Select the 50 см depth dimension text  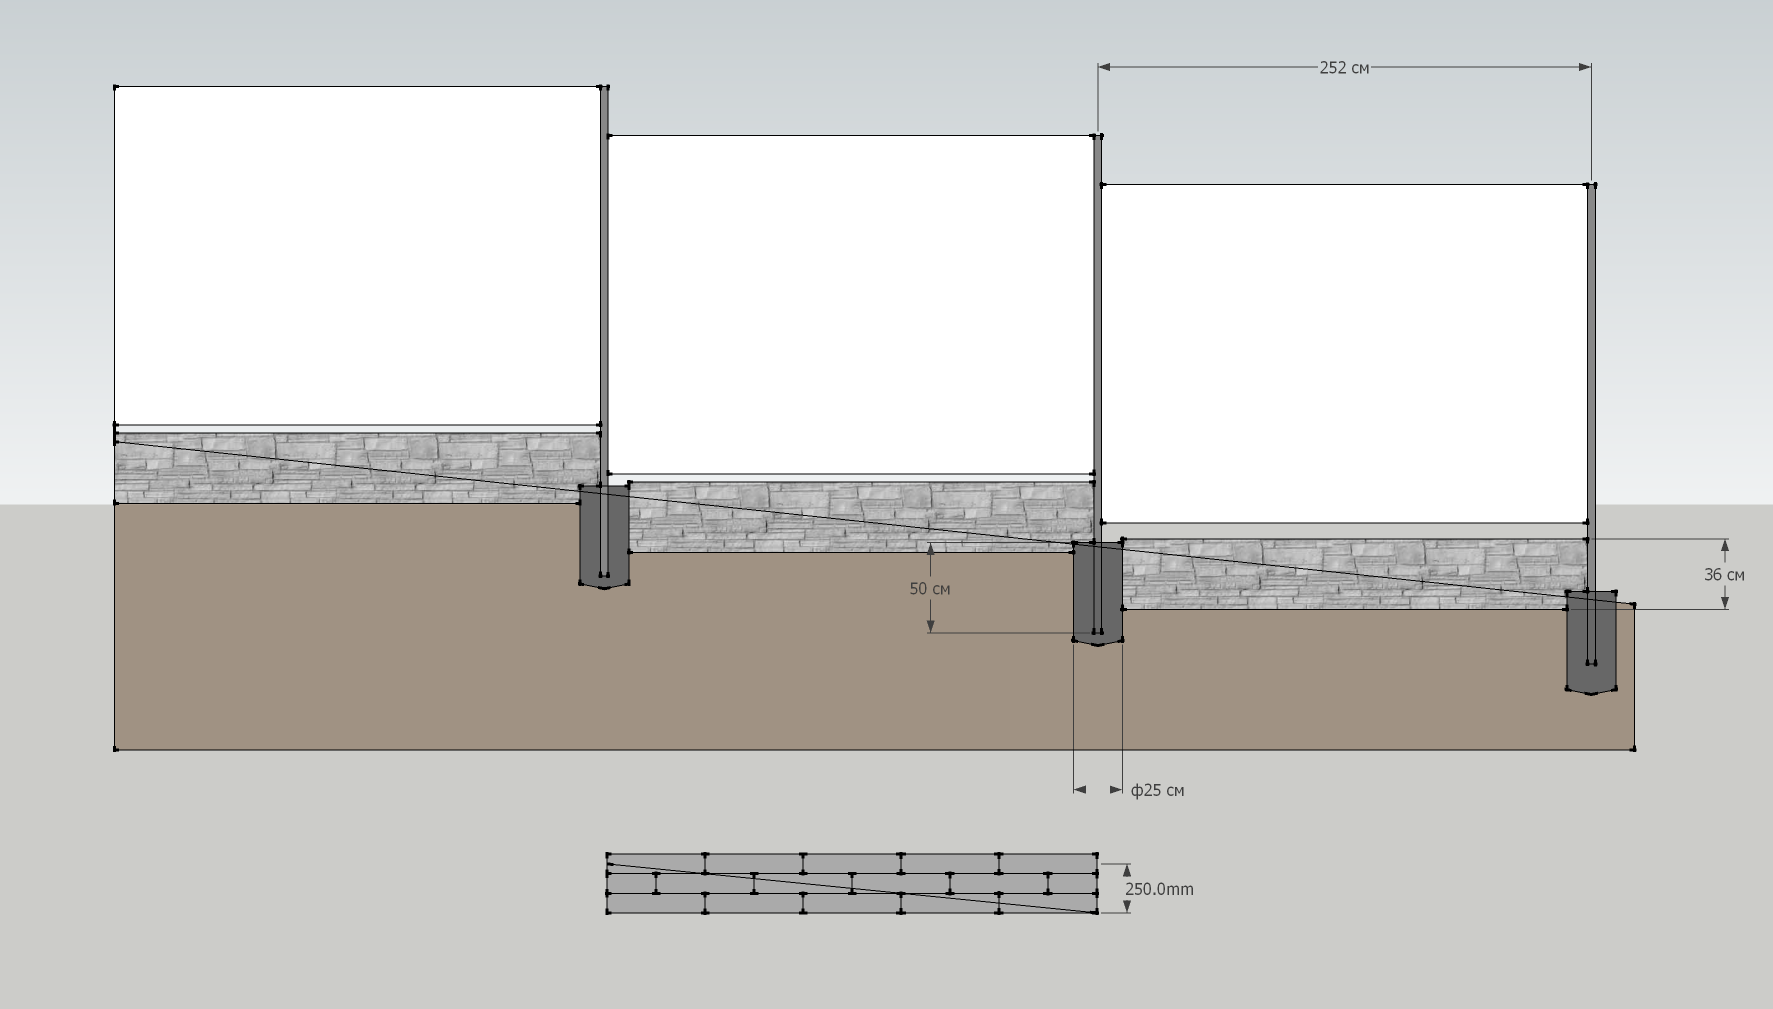[929, 589]
